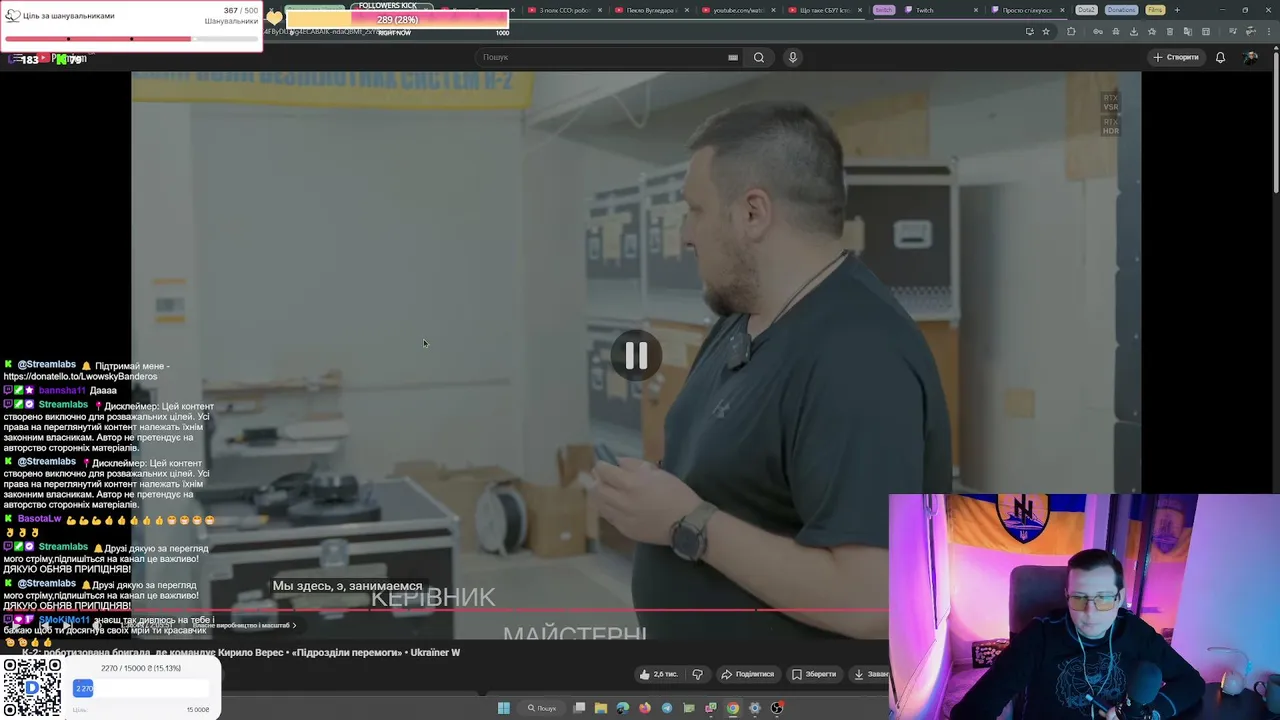Activate voice search microphone icon
The image size is (1280, 720).
(x=793, y=57)
